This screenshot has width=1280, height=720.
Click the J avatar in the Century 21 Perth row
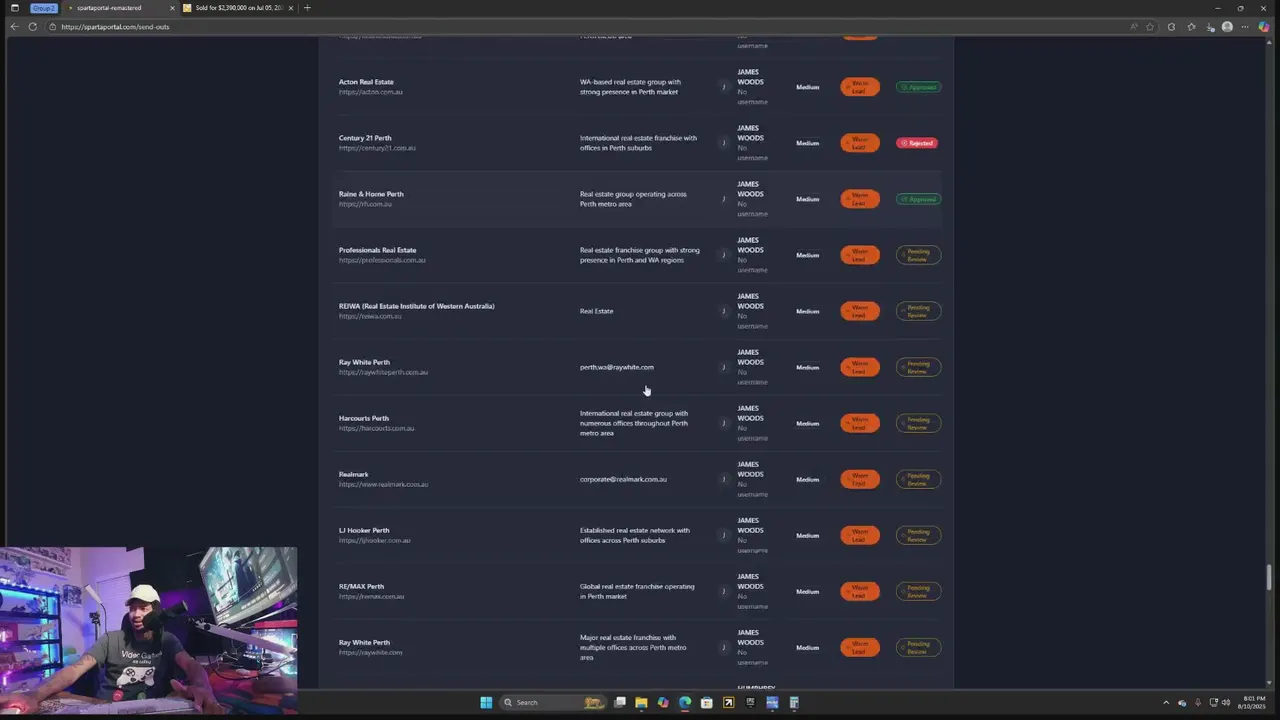724,143
